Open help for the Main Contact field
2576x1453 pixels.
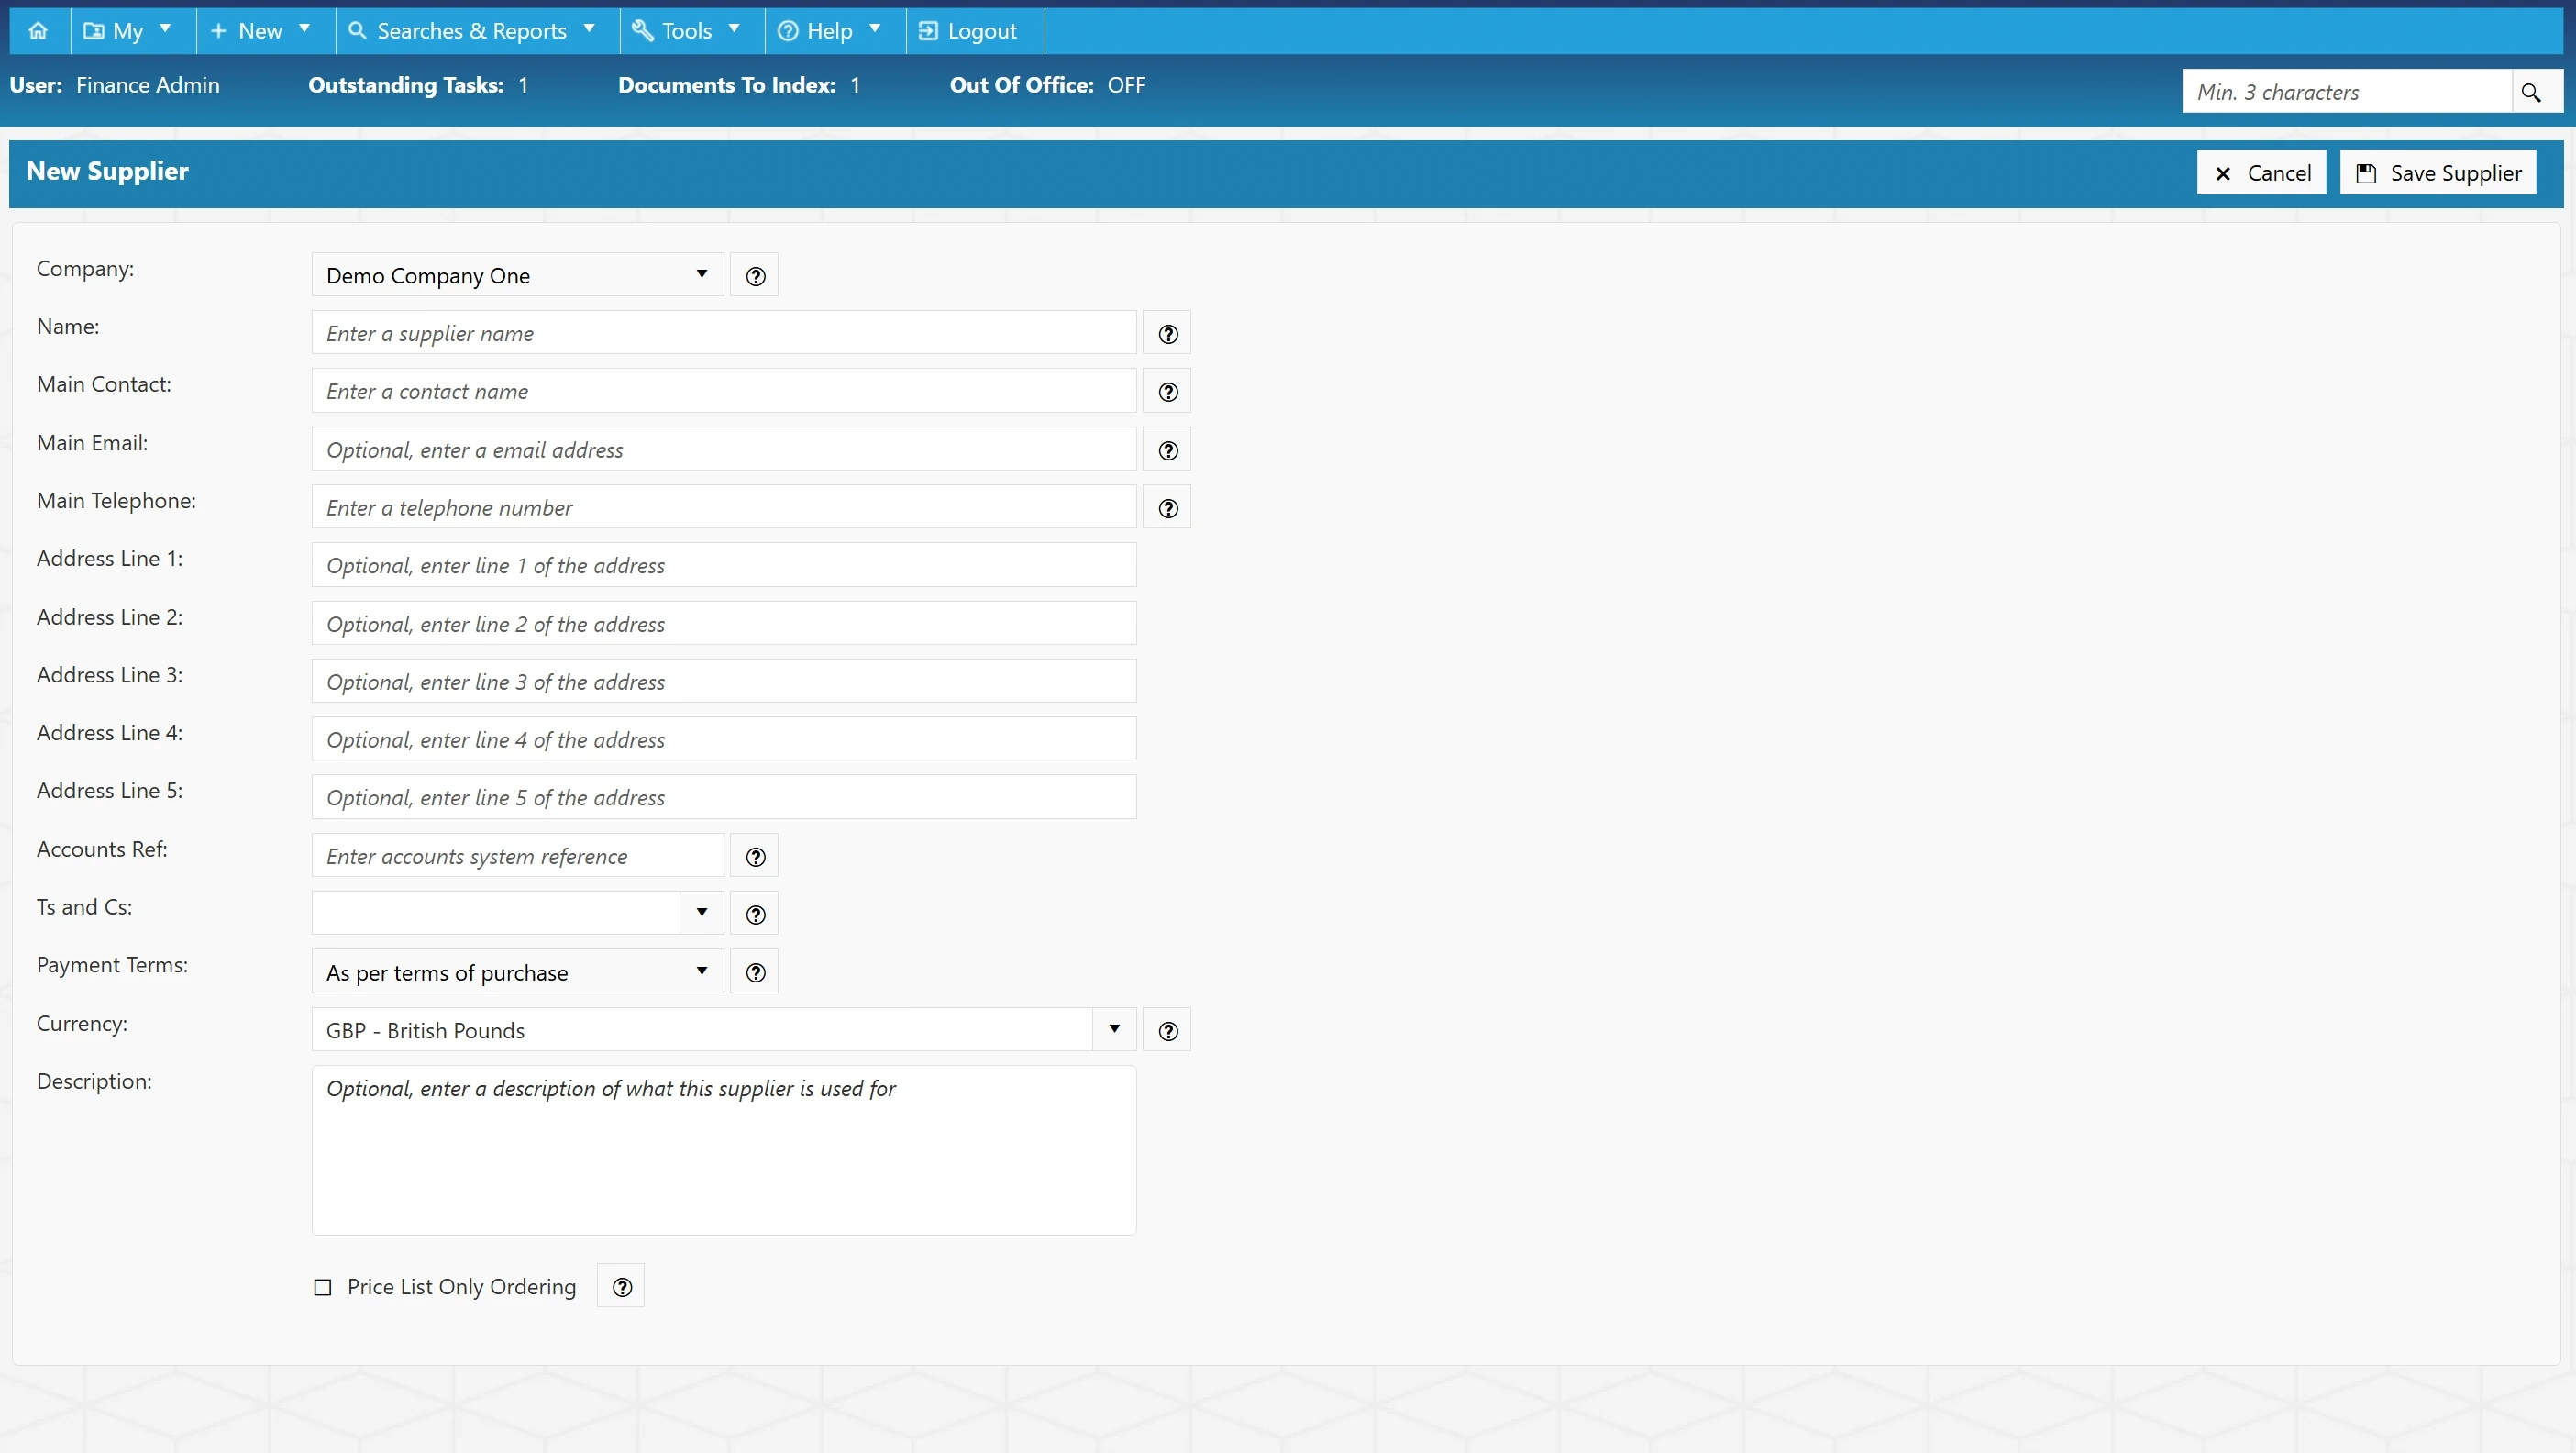click(1167, 391)
